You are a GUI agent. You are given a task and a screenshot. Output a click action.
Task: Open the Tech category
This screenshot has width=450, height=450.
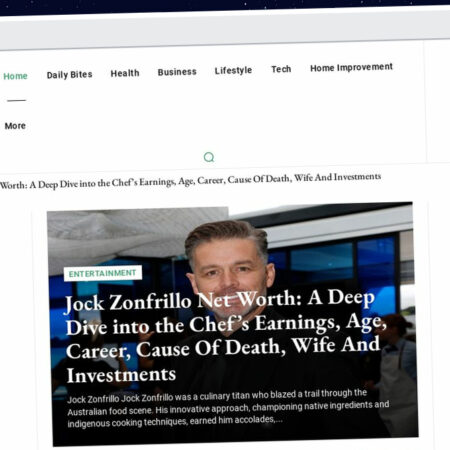[x=281, y=69]
